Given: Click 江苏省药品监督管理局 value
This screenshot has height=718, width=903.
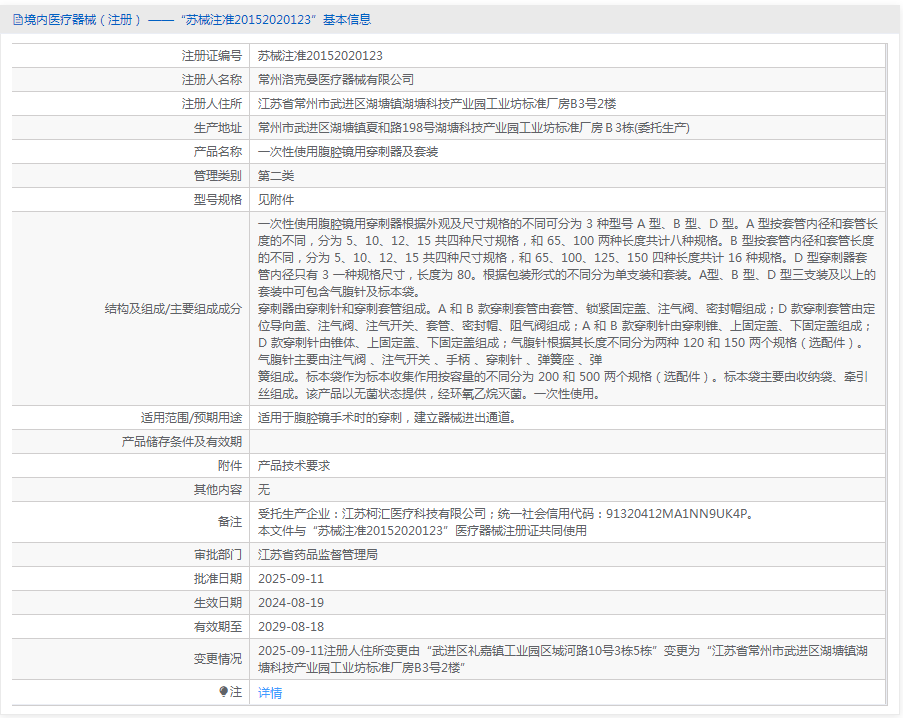Looking at the screenshot, I should click(317, 554).
